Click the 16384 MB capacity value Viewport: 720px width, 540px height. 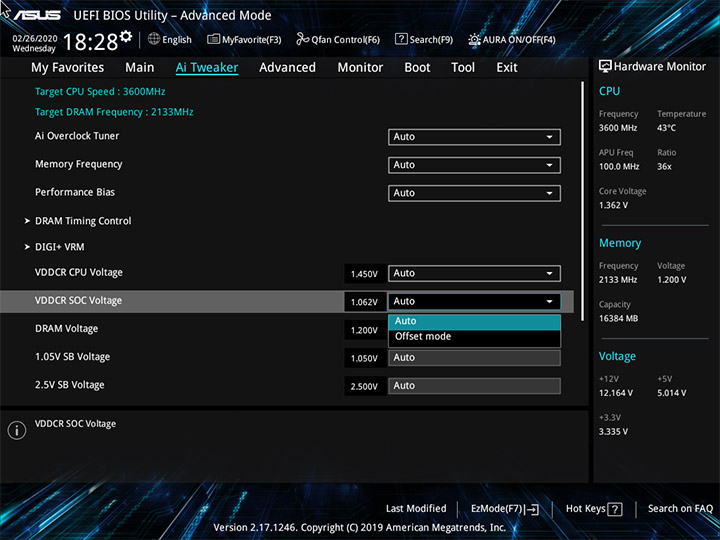click(619, 318)
